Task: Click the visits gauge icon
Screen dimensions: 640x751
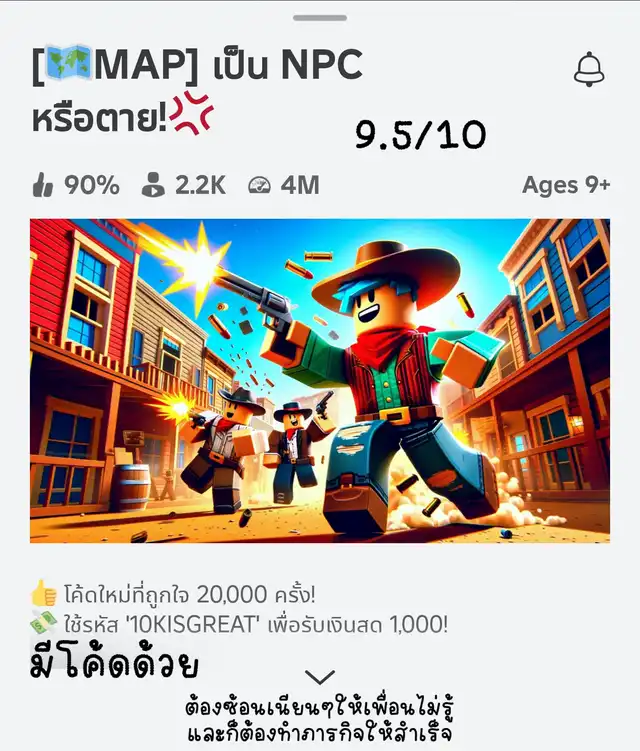Action: [x=259, y=185]
